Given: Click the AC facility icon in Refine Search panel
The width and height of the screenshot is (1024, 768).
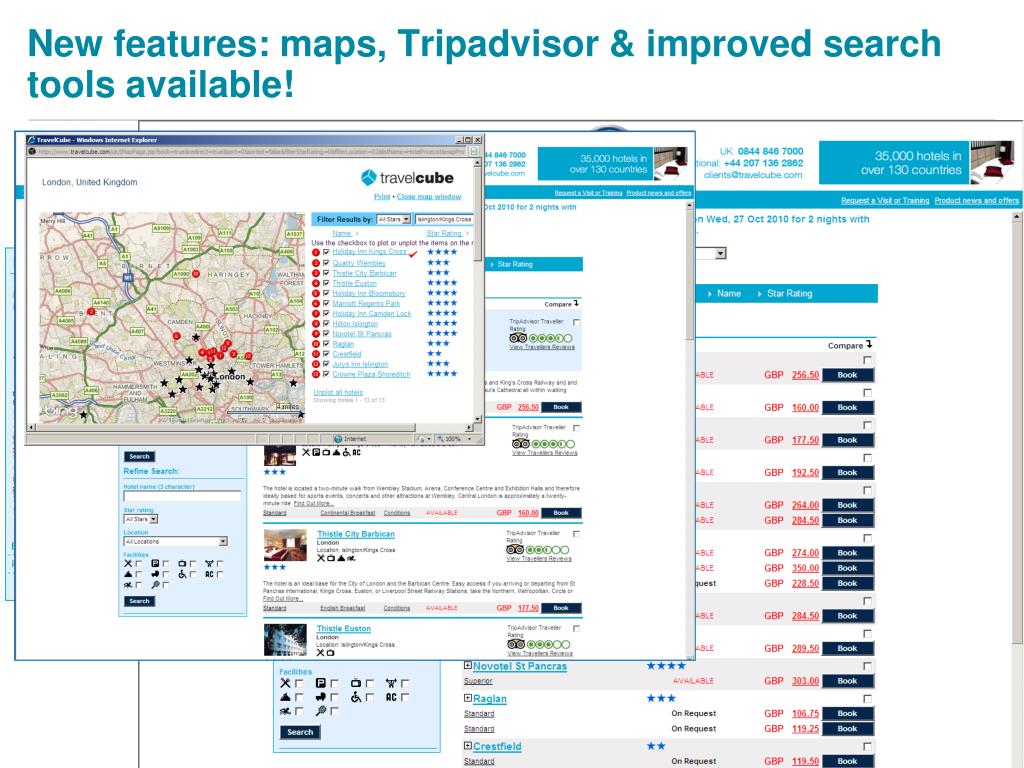Looking at the screenshot, I should (209, 574).
